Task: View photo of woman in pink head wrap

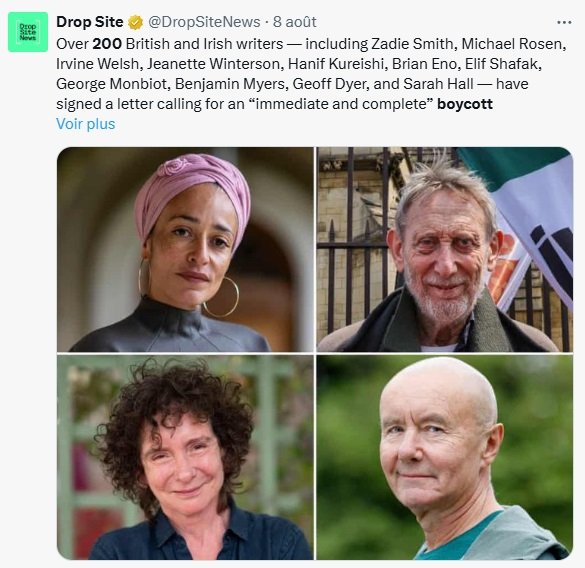Action: 185,249
